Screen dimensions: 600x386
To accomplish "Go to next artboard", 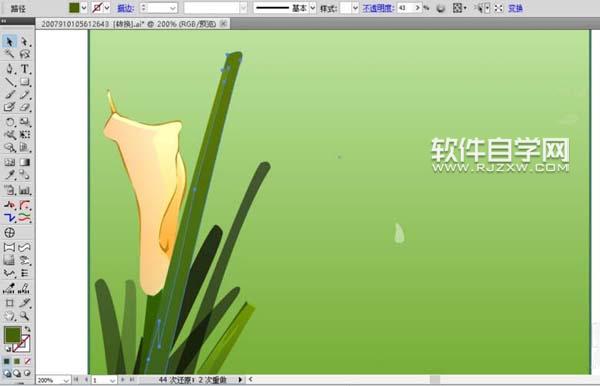I will (123, 379).
